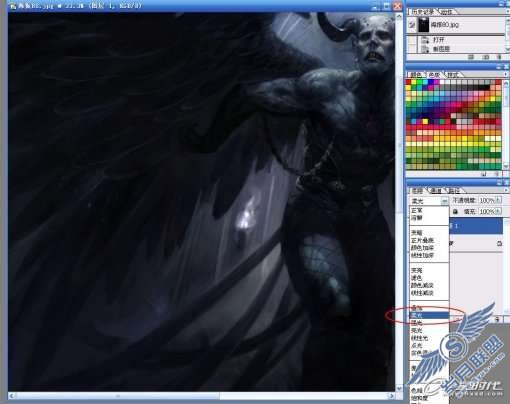
Task: Expand the 不透明度 opacity slider arrow
Action: (499, 200)
